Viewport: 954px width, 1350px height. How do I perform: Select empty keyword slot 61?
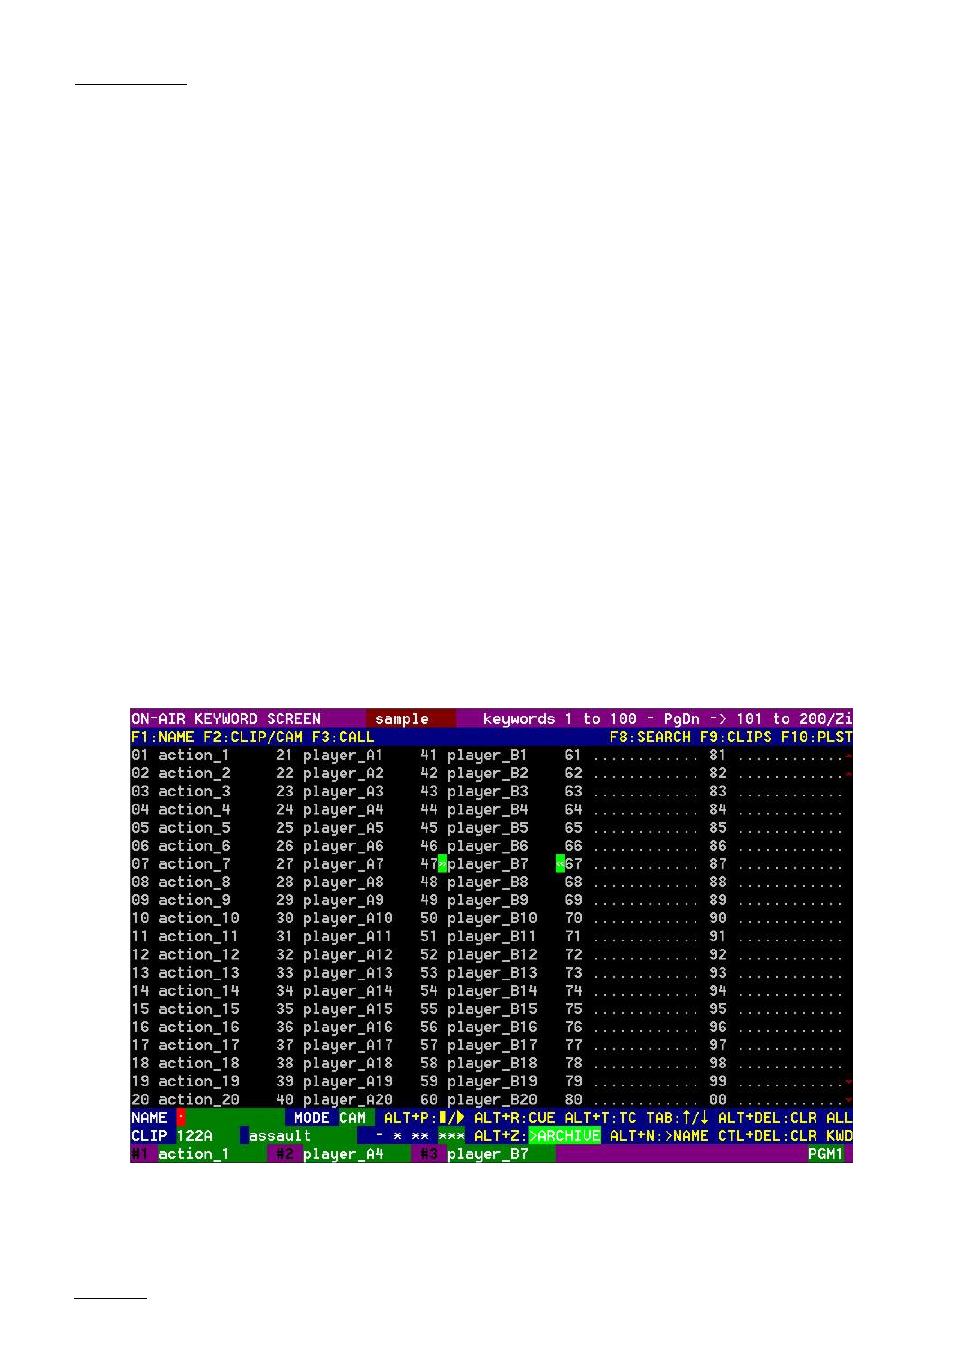pos(632,755)
